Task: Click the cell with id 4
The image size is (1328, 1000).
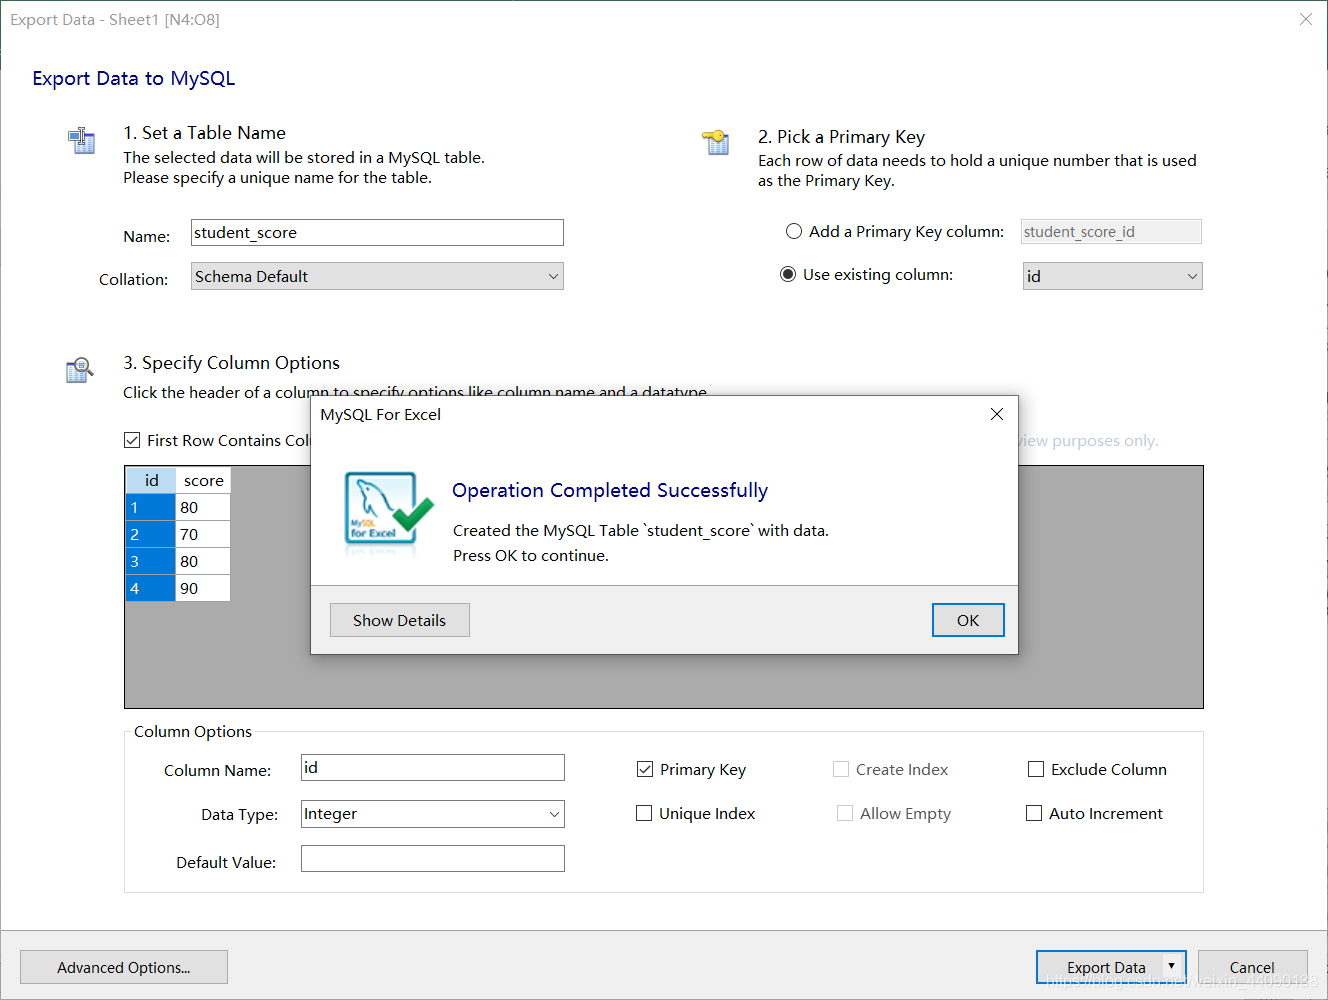Action: pos(151,588)
